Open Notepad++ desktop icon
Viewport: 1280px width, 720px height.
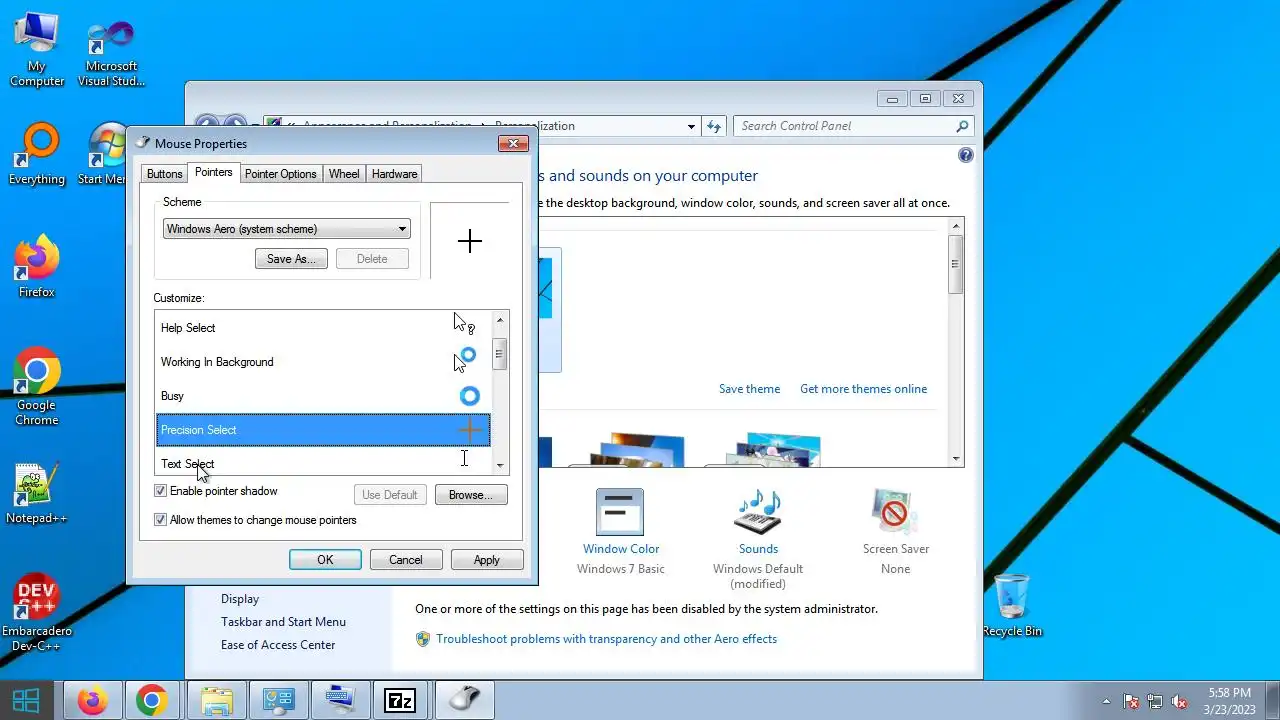37,493
